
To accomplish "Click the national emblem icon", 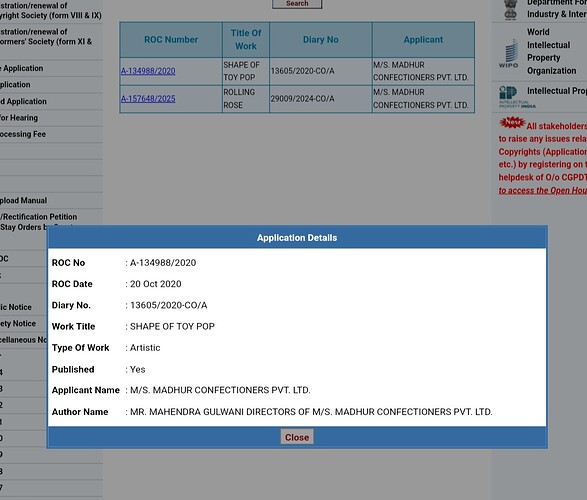I will [510, 10].
